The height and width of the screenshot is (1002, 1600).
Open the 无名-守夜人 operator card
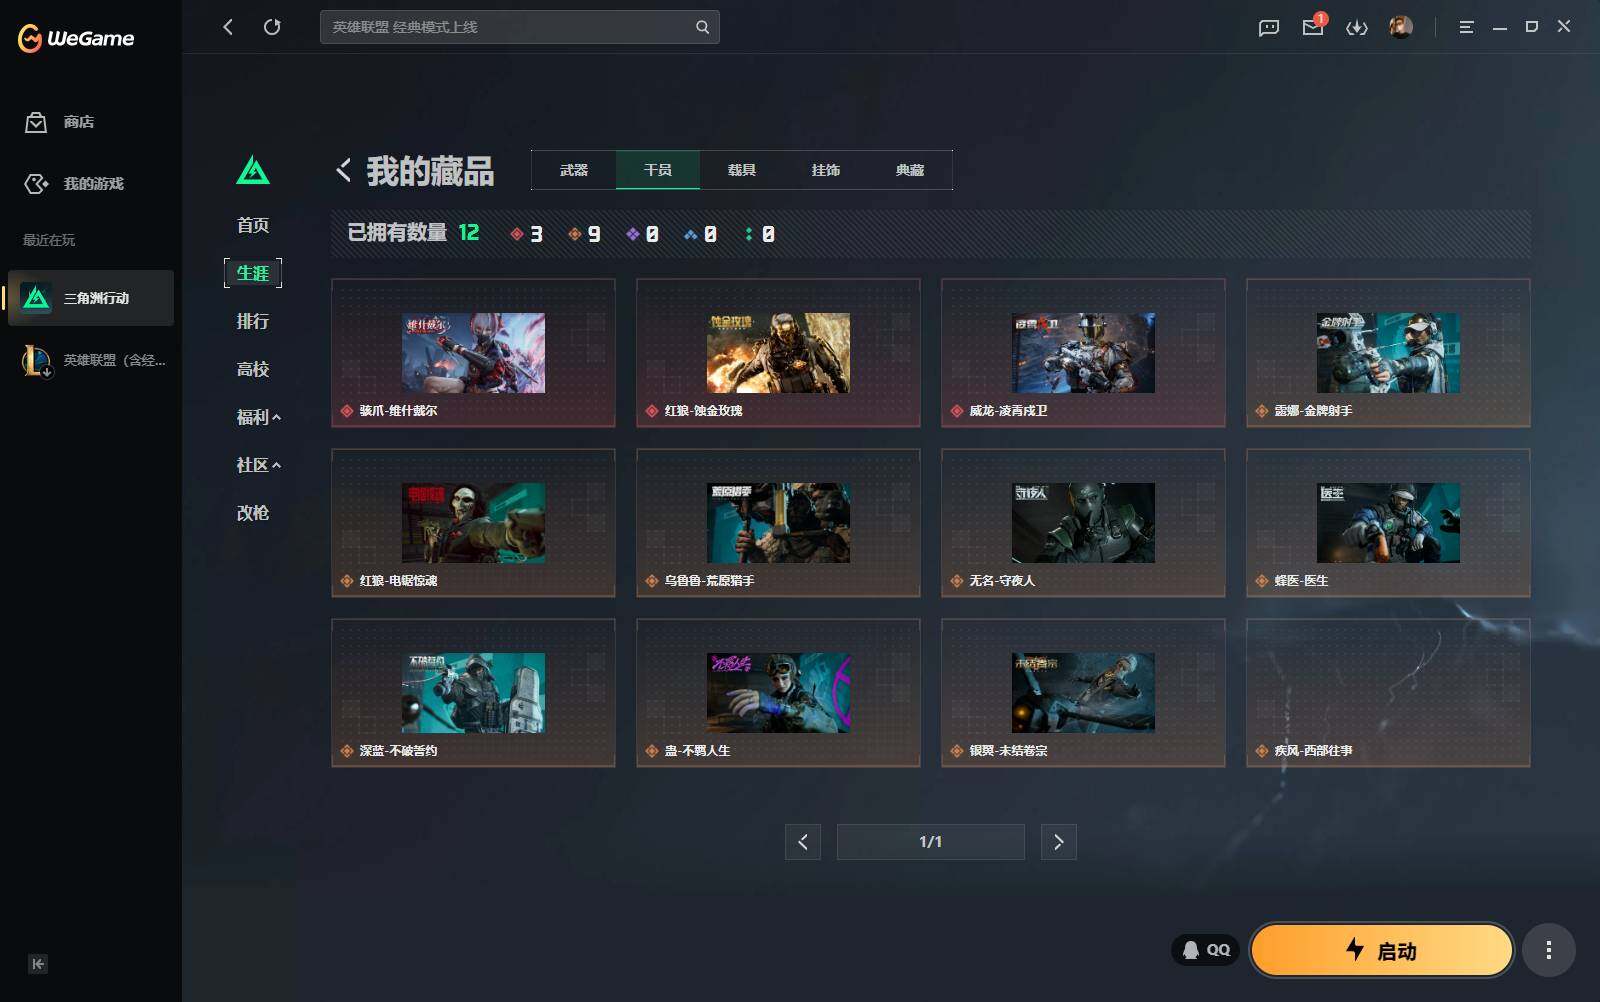[1083, 523]
